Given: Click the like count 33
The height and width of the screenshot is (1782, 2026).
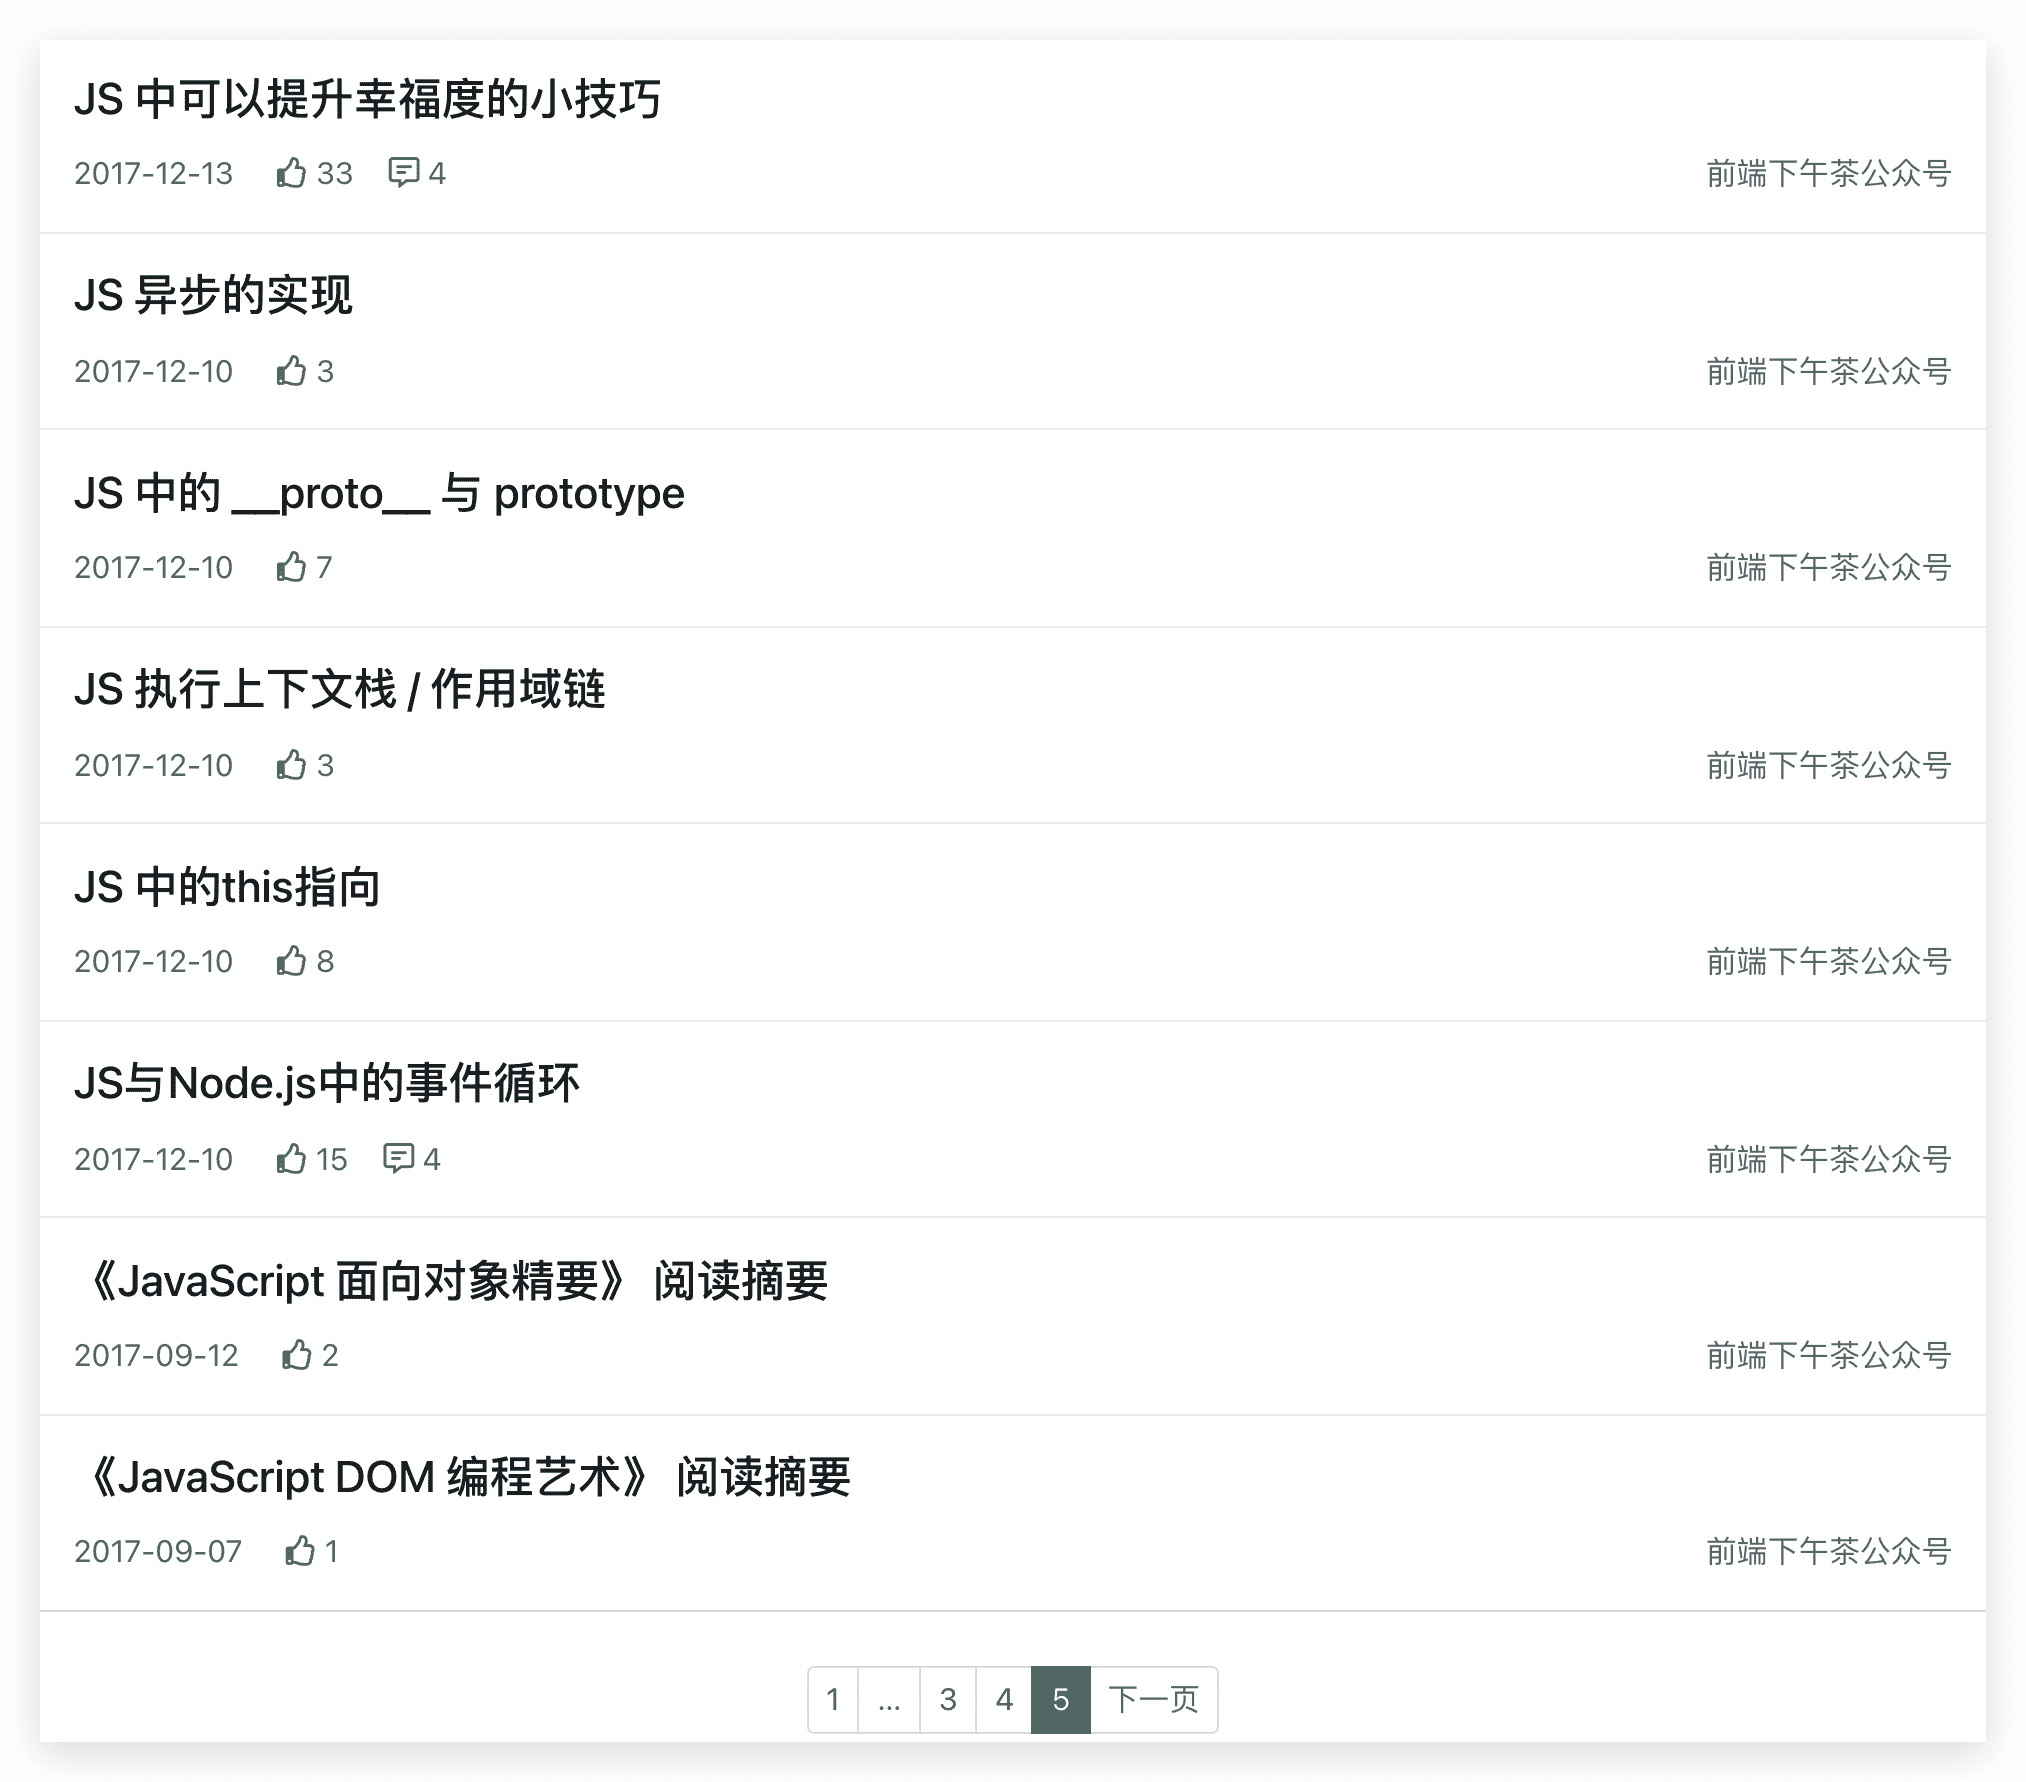Looking at the screenshot, I should point(335,173).
